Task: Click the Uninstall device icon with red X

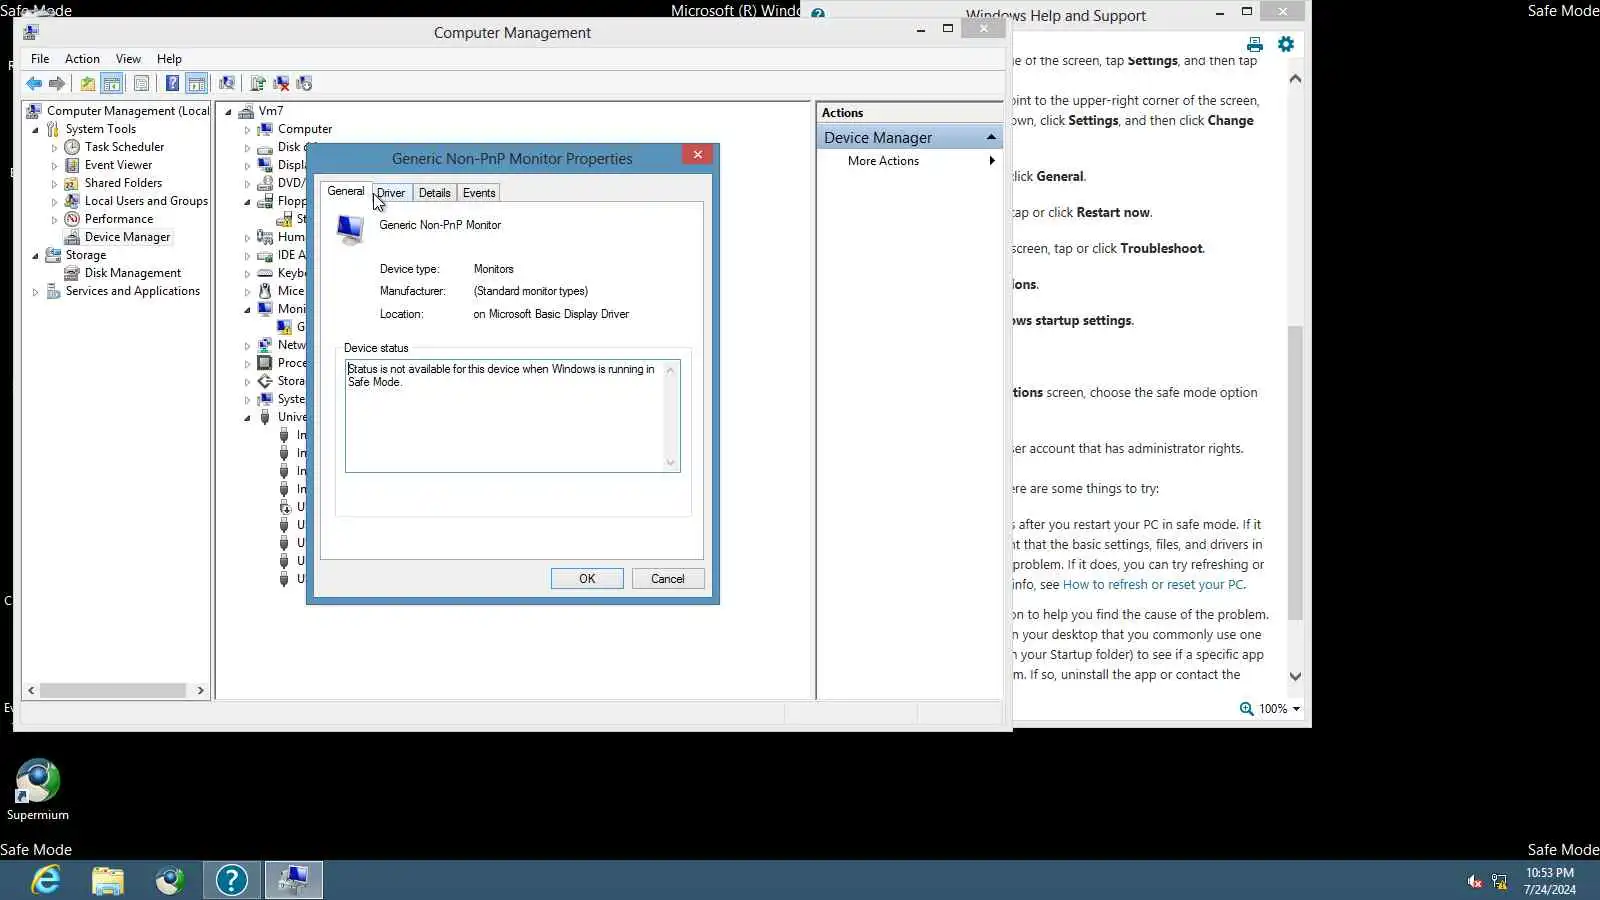Action: [281, 84]
